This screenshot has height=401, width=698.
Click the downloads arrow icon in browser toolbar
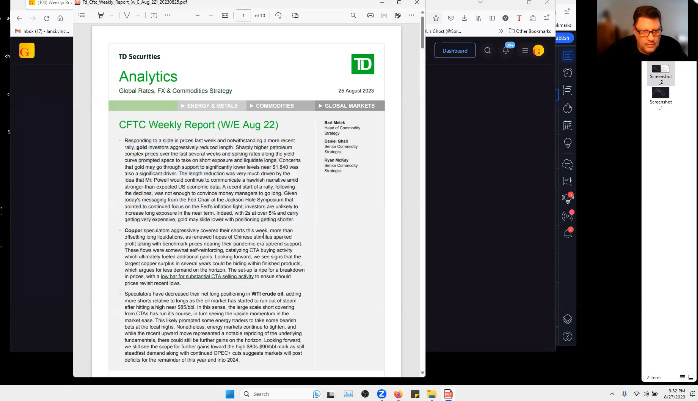pyautogui.click(x=464, y=18)
